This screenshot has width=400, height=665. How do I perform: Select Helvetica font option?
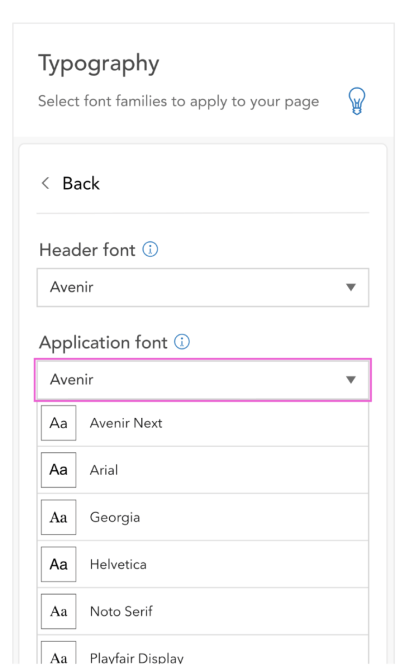pos(203,564)
